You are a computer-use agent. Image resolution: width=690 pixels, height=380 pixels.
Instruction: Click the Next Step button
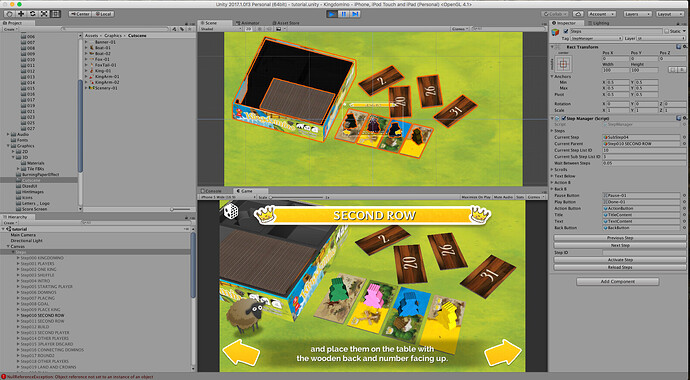[x=620, y=245]
